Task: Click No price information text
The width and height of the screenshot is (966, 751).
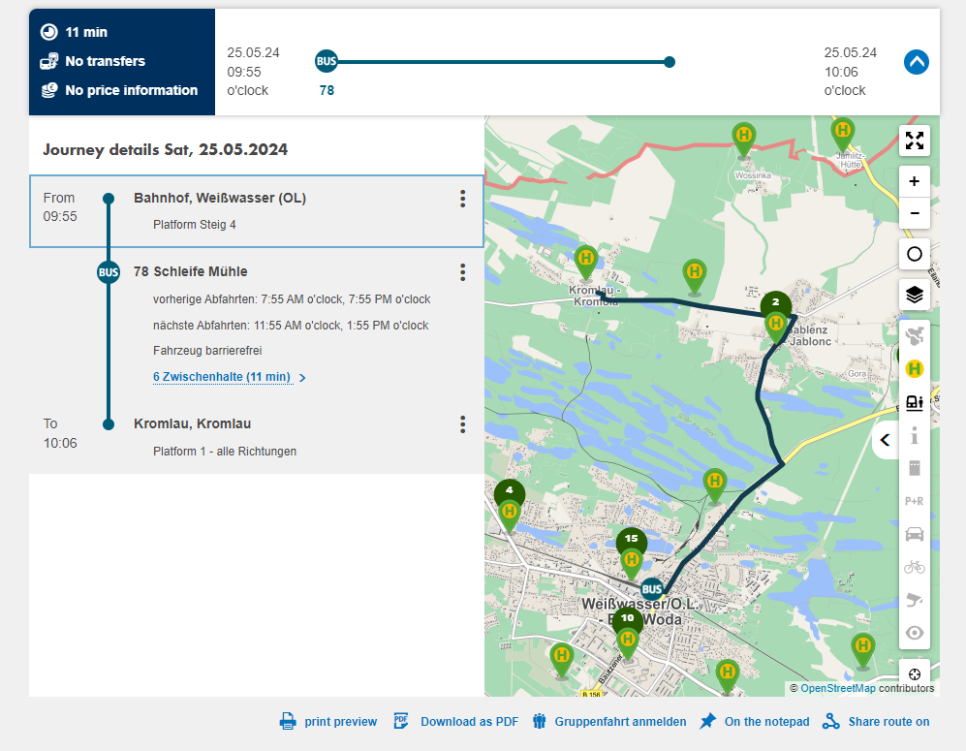Action: pos(131,90)
